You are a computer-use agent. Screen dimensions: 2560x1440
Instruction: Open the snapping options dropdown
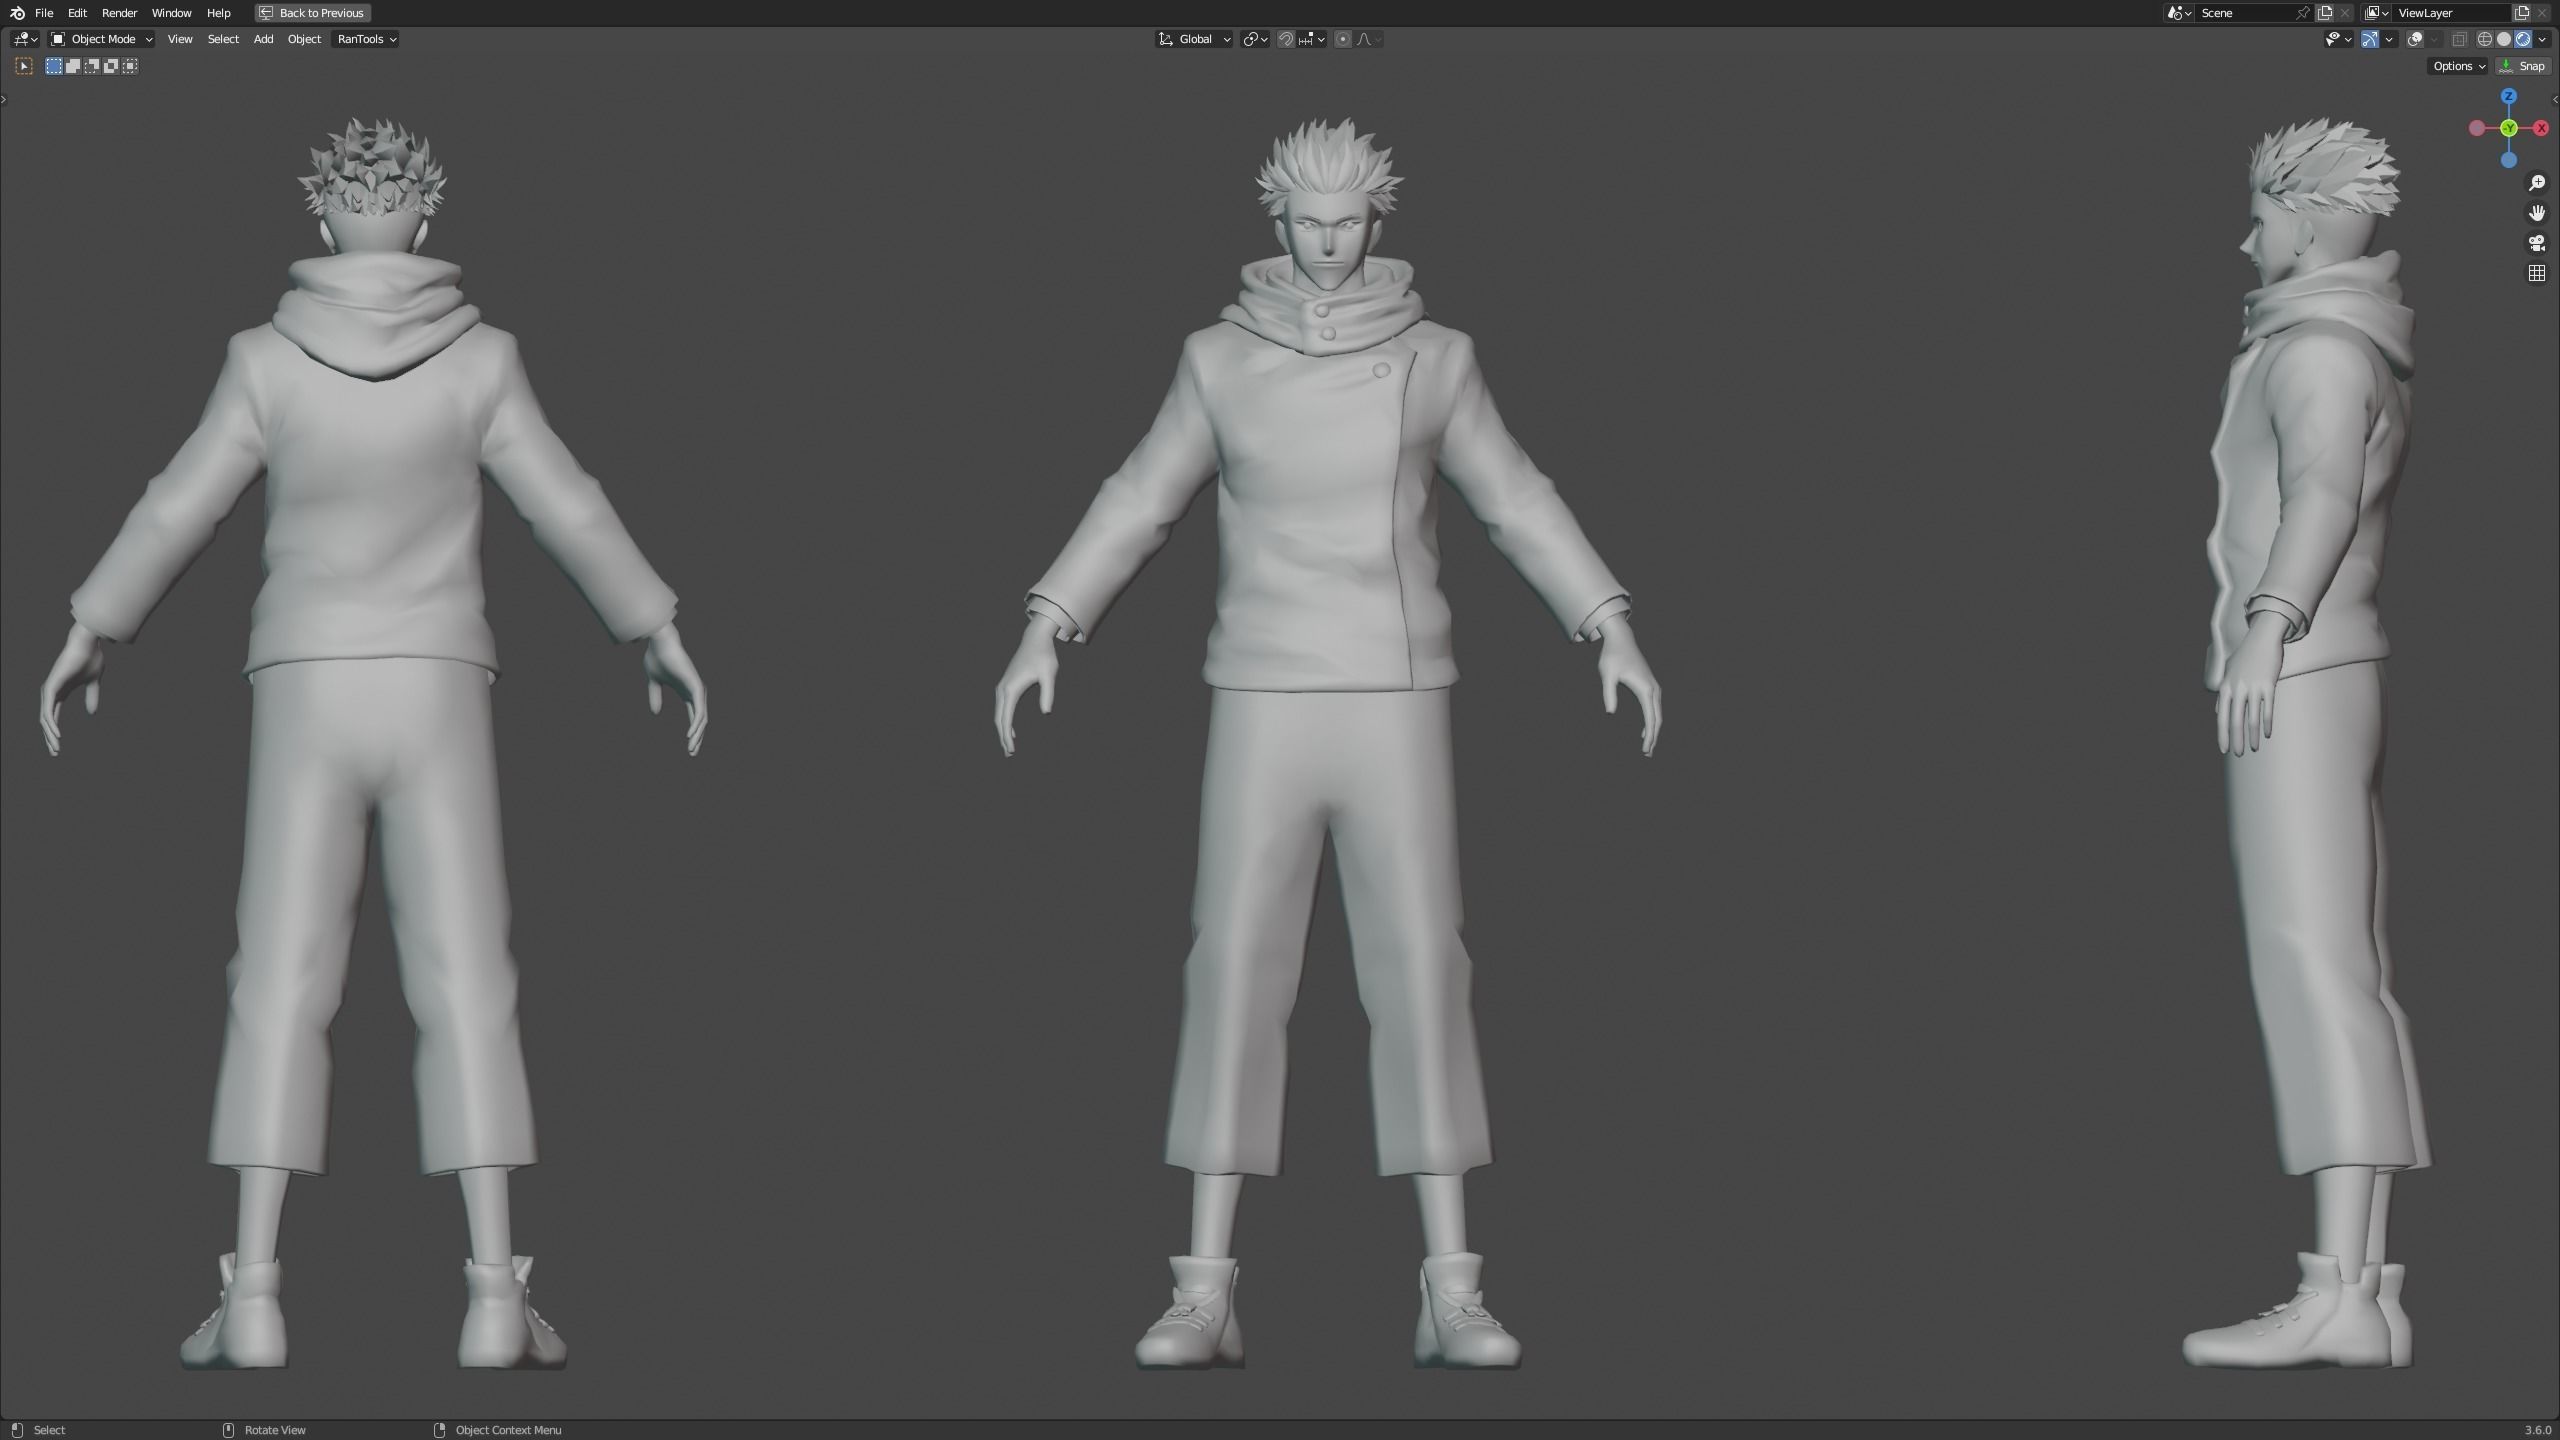point(1311,39)
